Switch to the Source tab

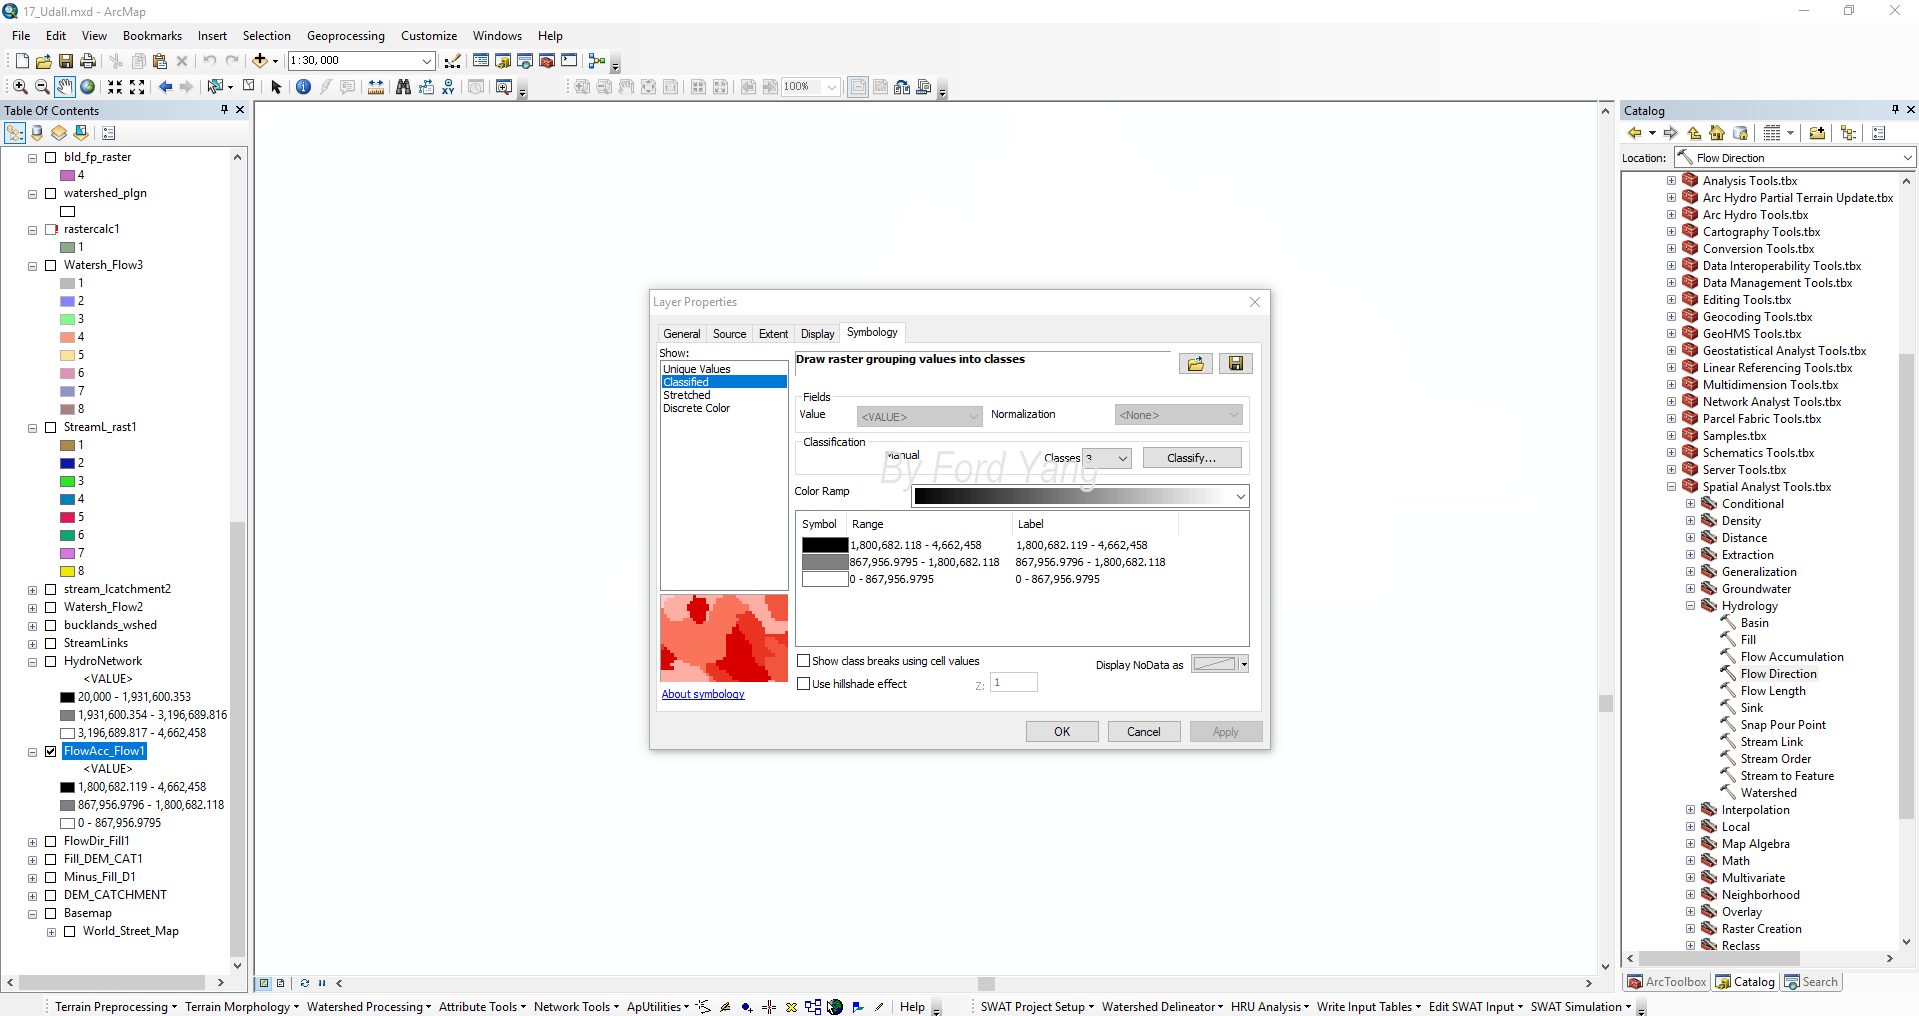(x=729, y=334)
